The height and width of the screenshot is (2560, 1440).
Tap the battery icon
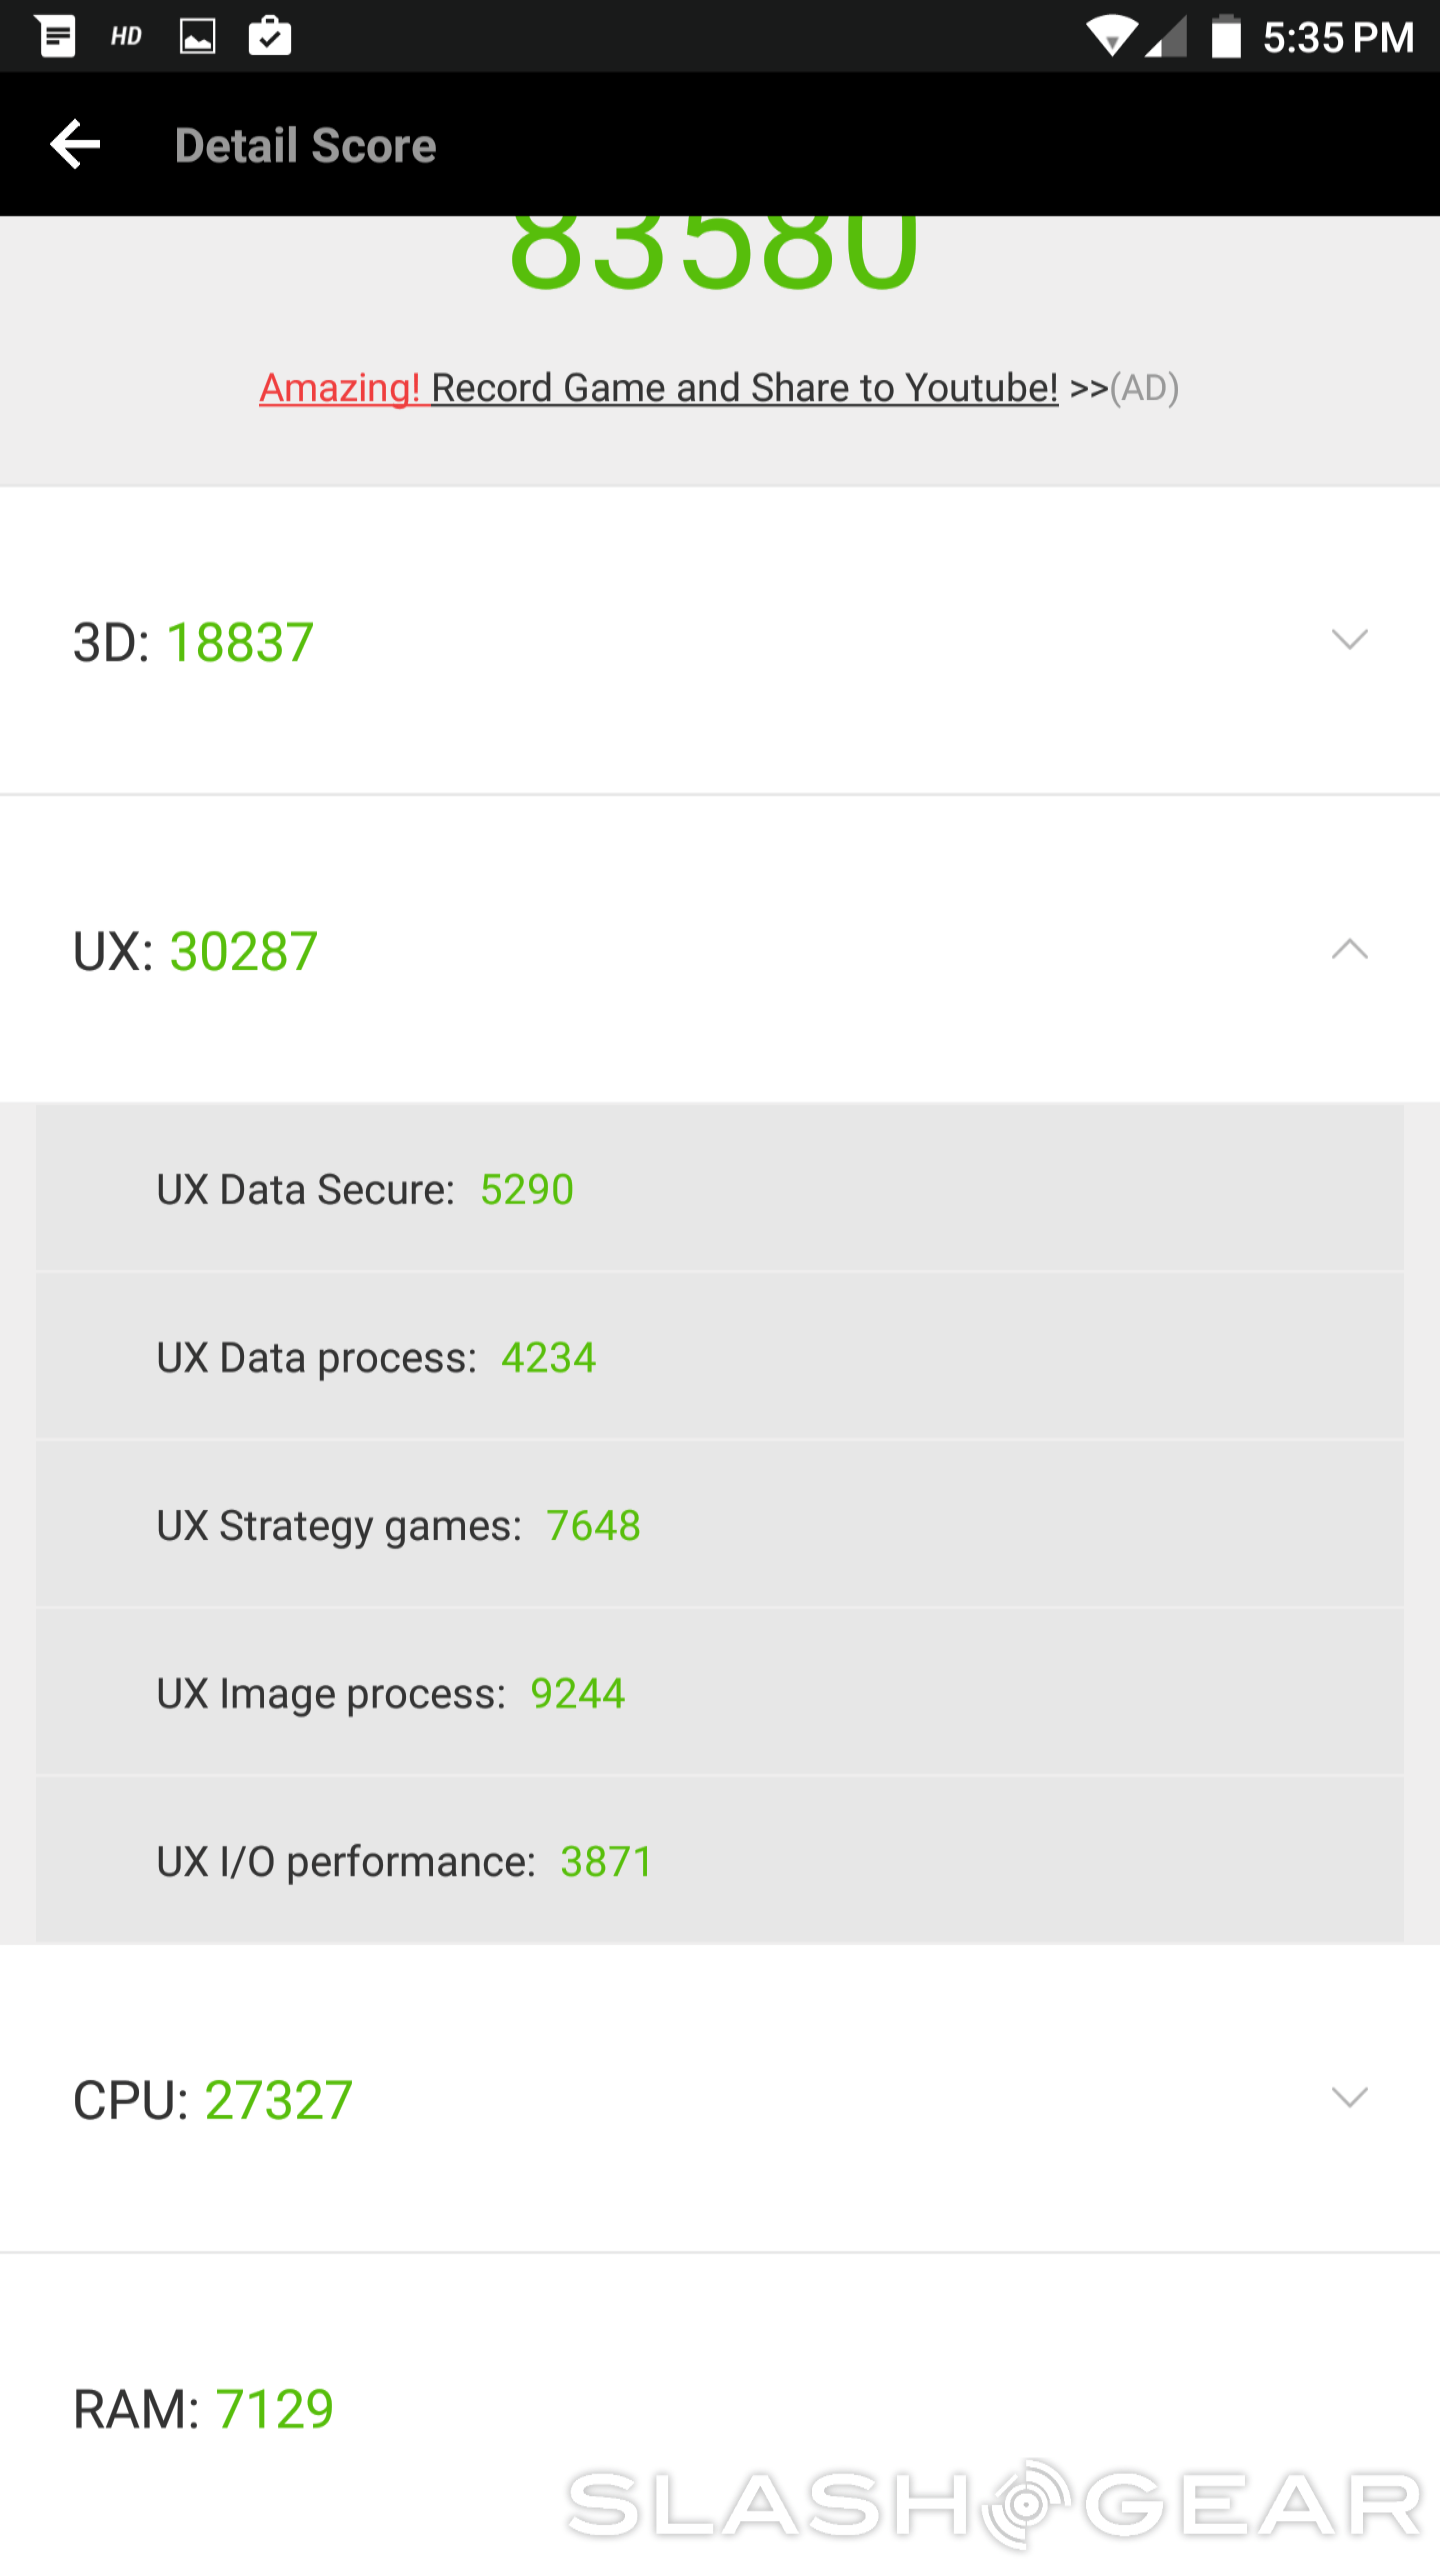(1225, 37)
